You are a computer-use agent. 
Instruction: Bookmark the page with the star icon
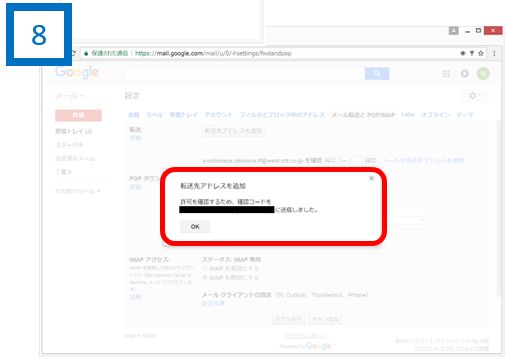[481, 53]
